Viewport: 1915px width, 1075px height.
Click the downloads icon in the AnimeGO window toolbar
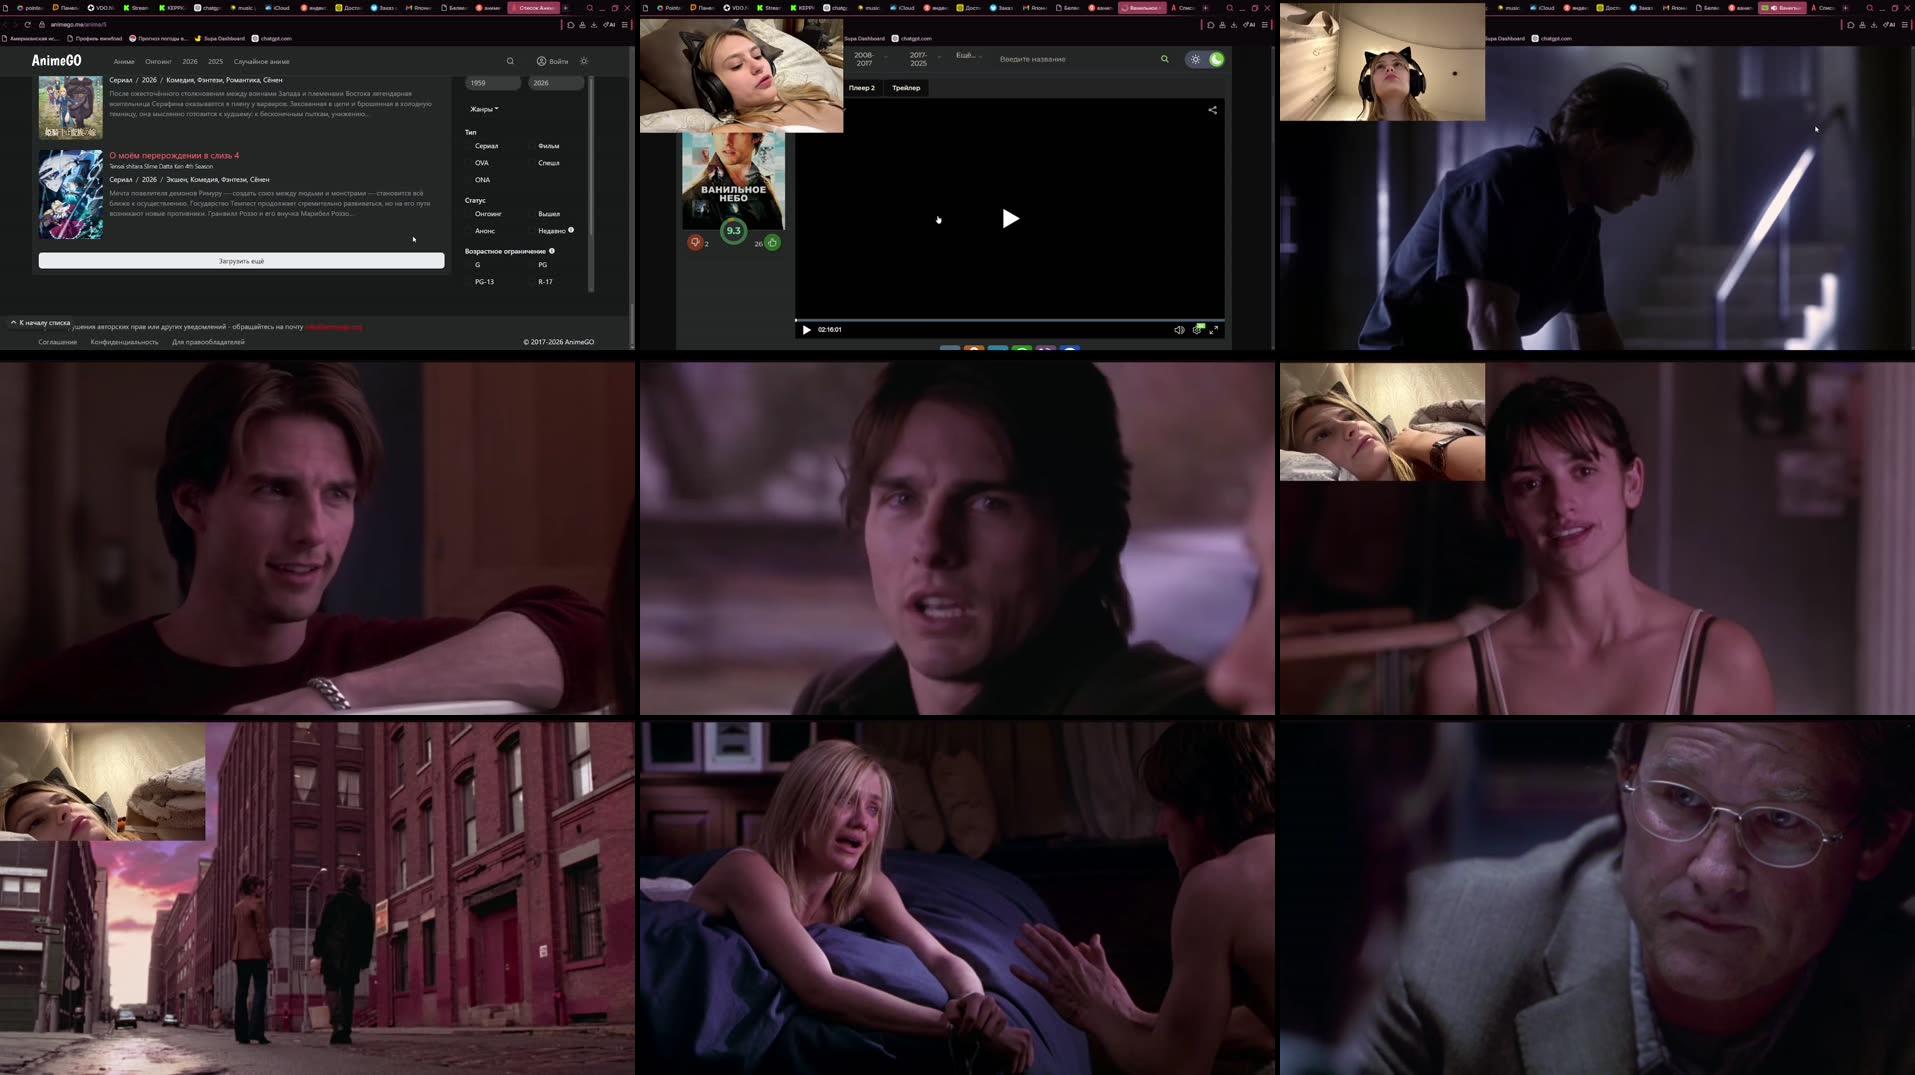(594, 24)
